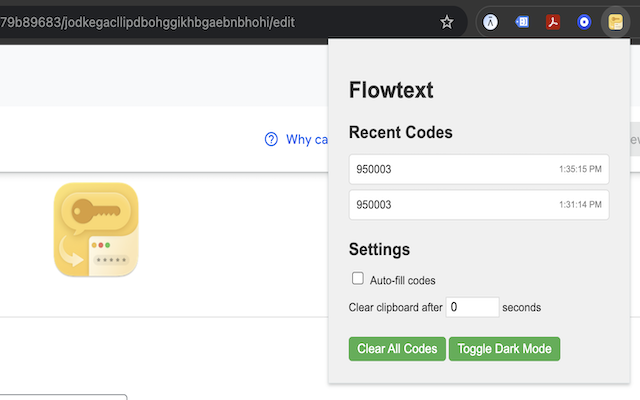Click the Flowtext key app icon thumbnail
This screenshot has width=640, height=400.
coord(96,229)
